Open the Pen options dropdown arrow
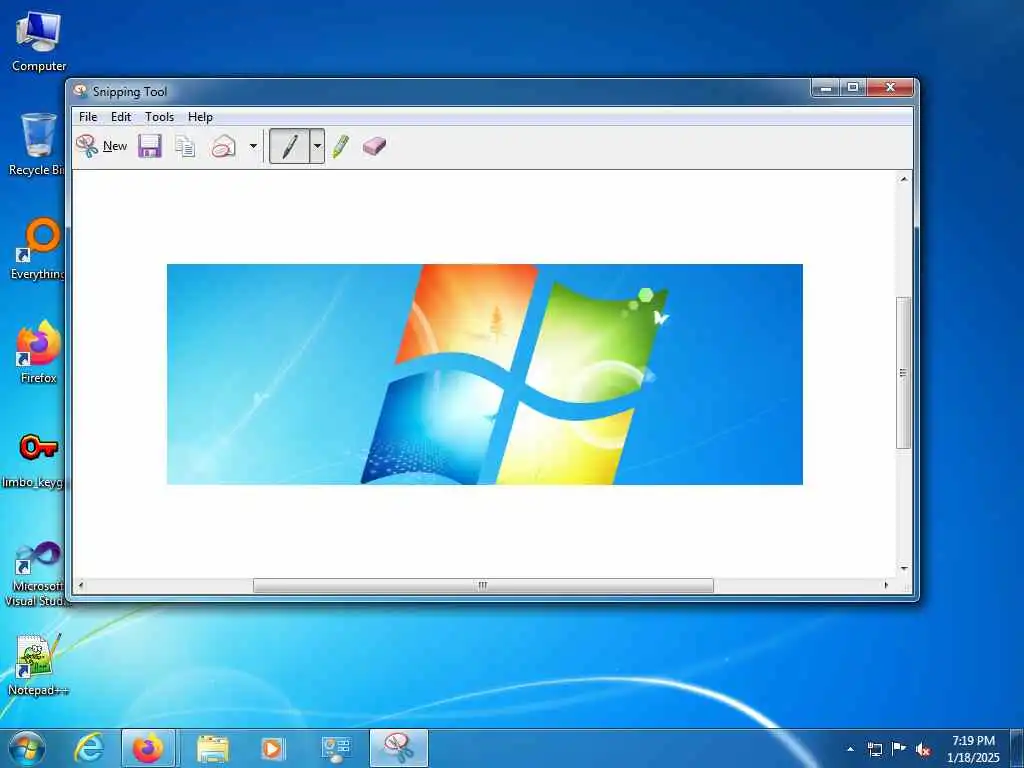Screen dimensions: 1024x768 (317, 146)
